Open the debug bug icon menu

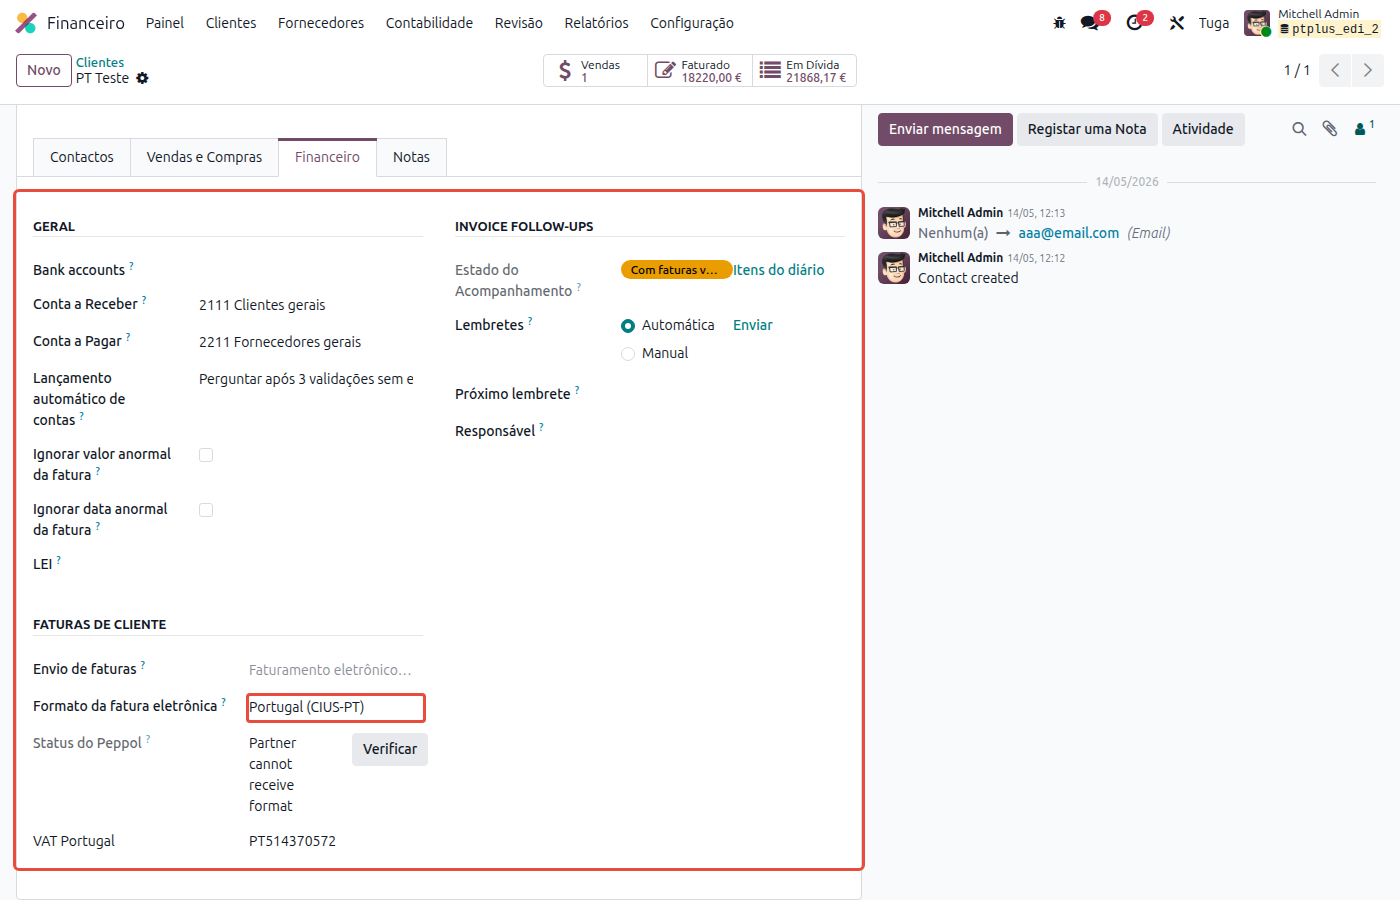pyautogui.click(x=1059, y=23)
